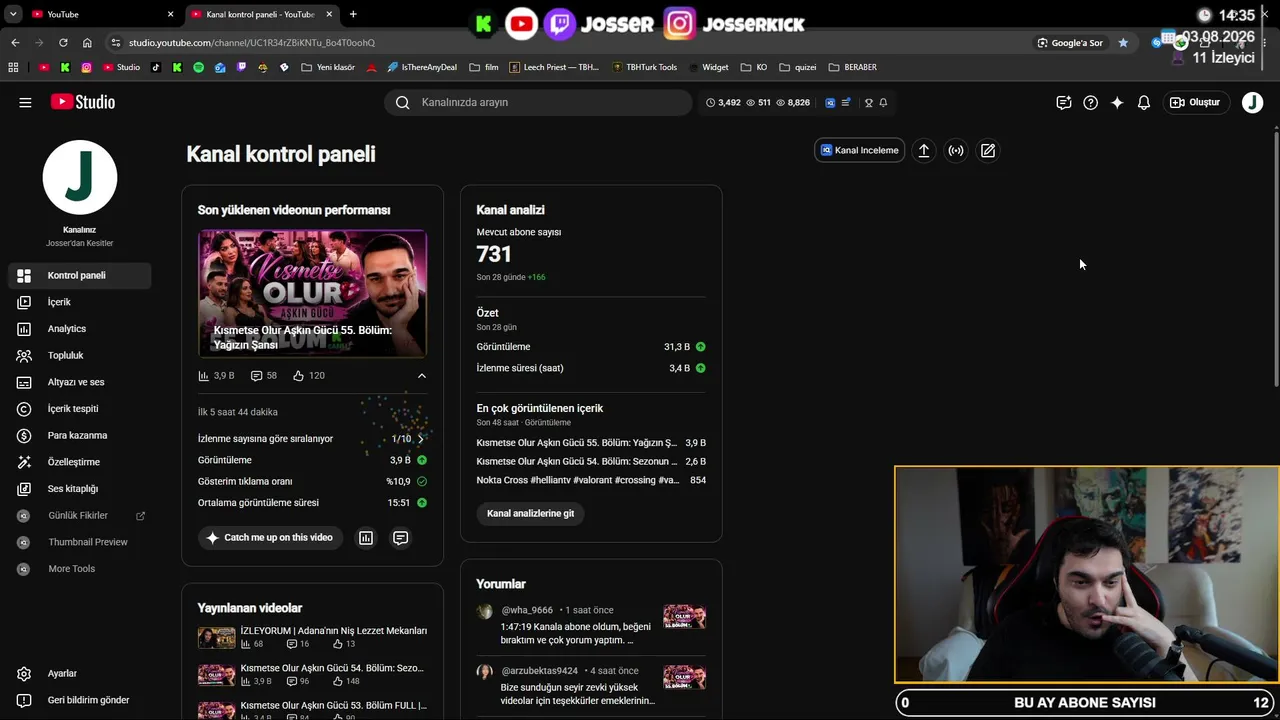1280x720 pixels.
Task: Click Geri bildirim gönder
Action: pyautogui.click(x=80, y=700)
